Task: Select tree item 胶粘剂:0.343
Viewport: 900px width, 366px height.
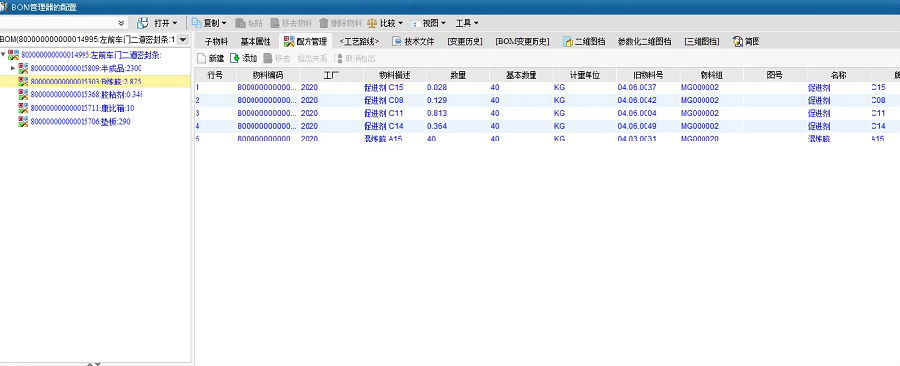Action: point(86,95)
